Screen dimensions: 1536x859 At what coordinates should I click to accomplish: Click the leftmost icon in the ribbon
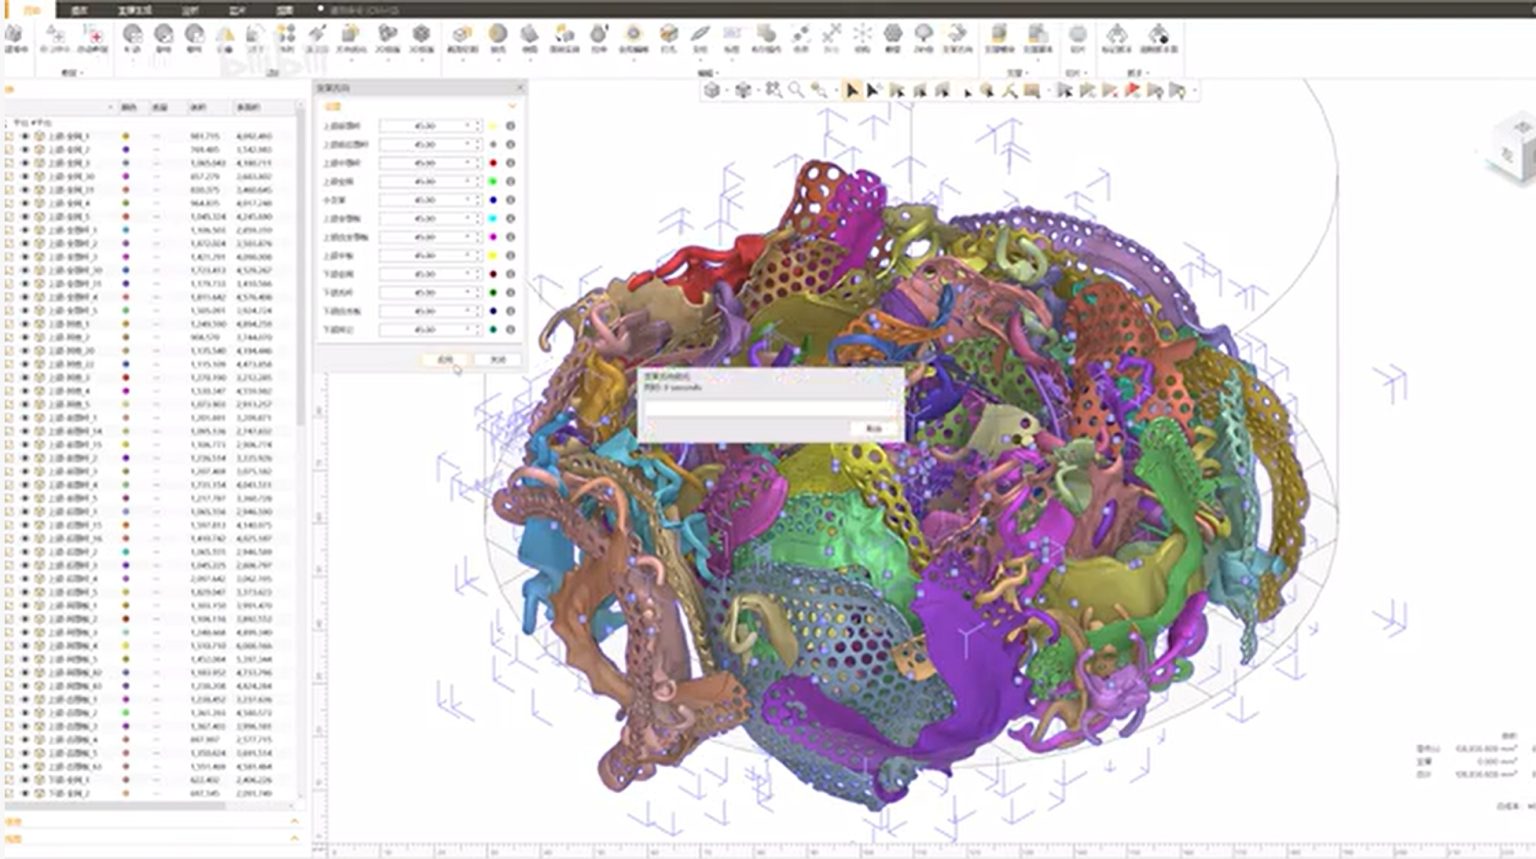pyautogui.click(x=14, y=34)
